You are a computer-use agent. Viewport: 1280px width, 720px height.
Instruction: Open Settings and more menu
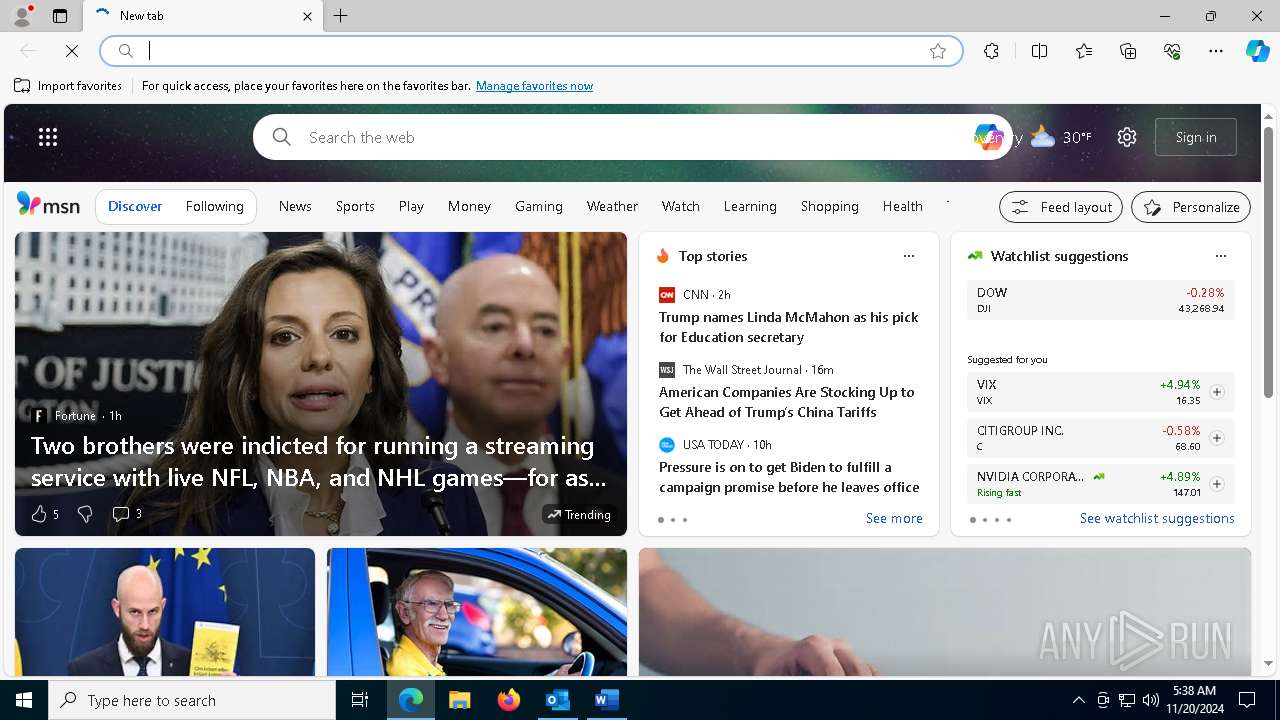[x=1216, y=51]
